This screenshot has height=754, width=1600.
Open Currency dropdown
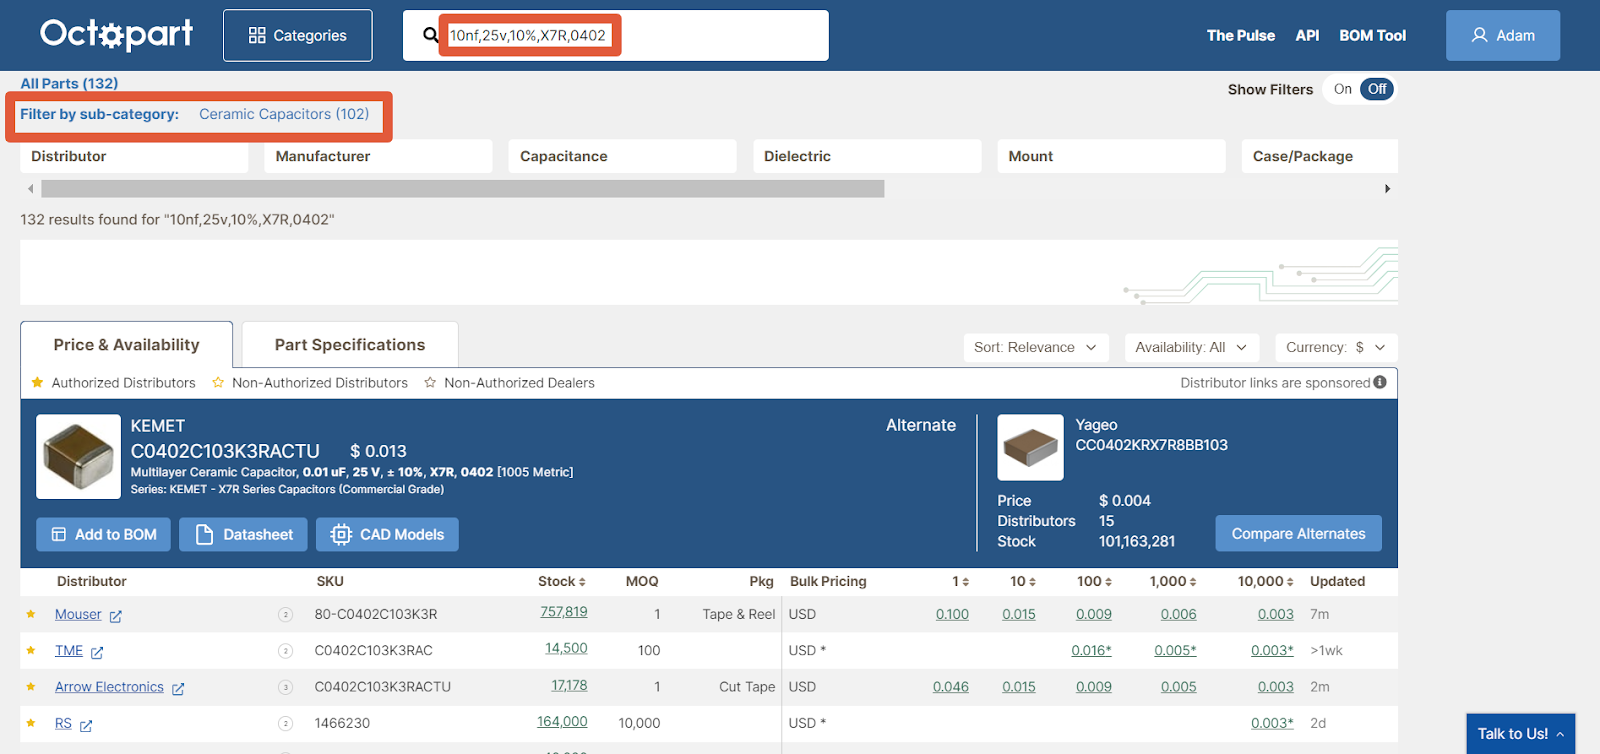pyautogui.click(x=1336, y=347)
